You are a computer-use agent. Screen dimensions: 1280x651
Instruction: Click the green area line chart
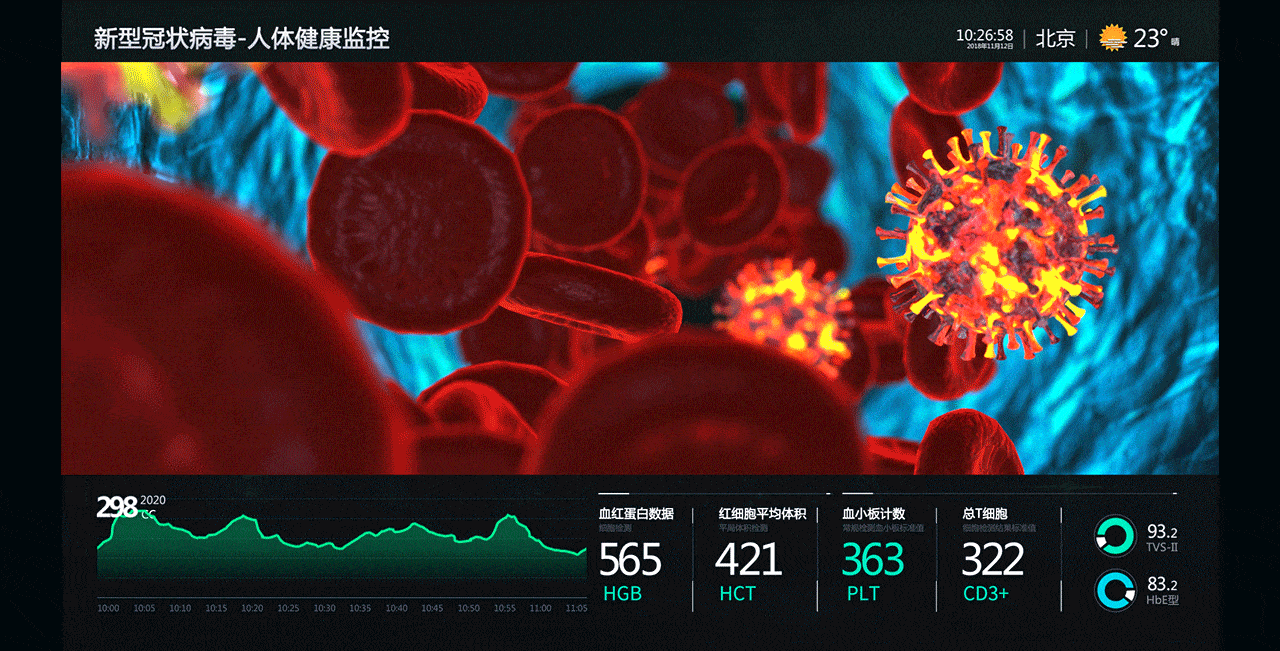(342, 547)
